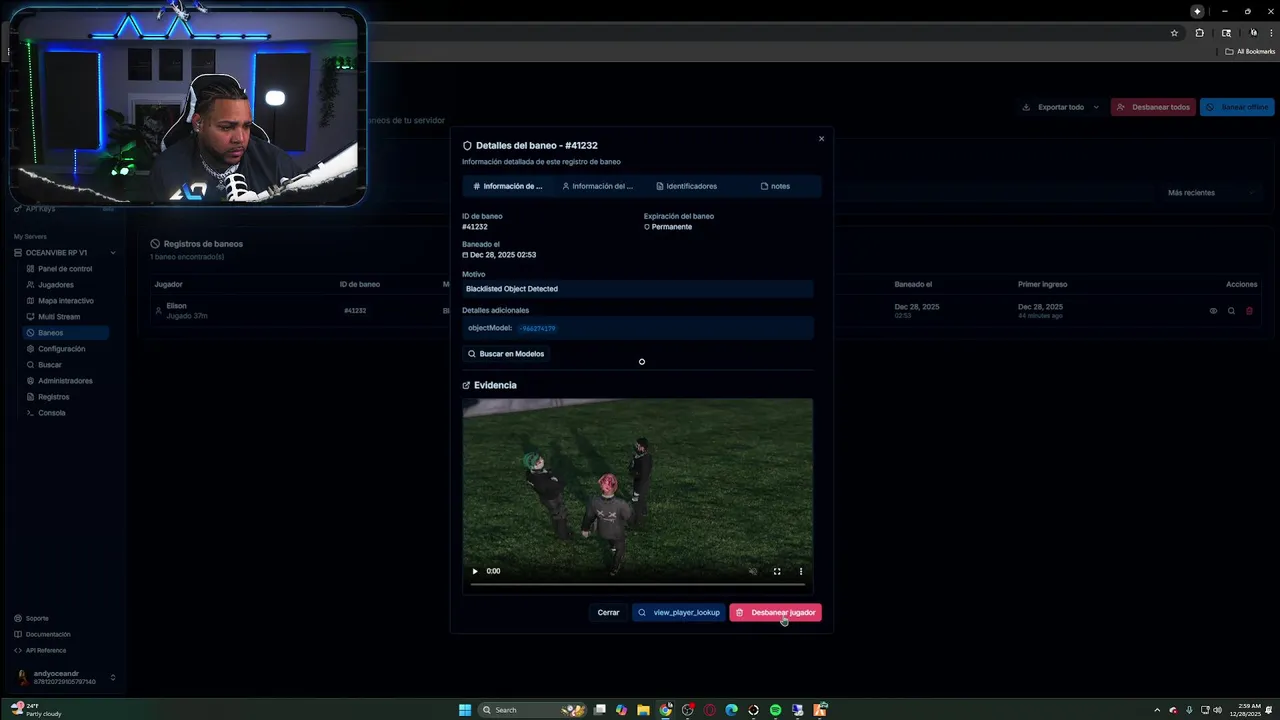Image resolution: width=1280 pixels, height=720 pixels.
Task: Click the 'Banear offline' button
Action: 1237,107
